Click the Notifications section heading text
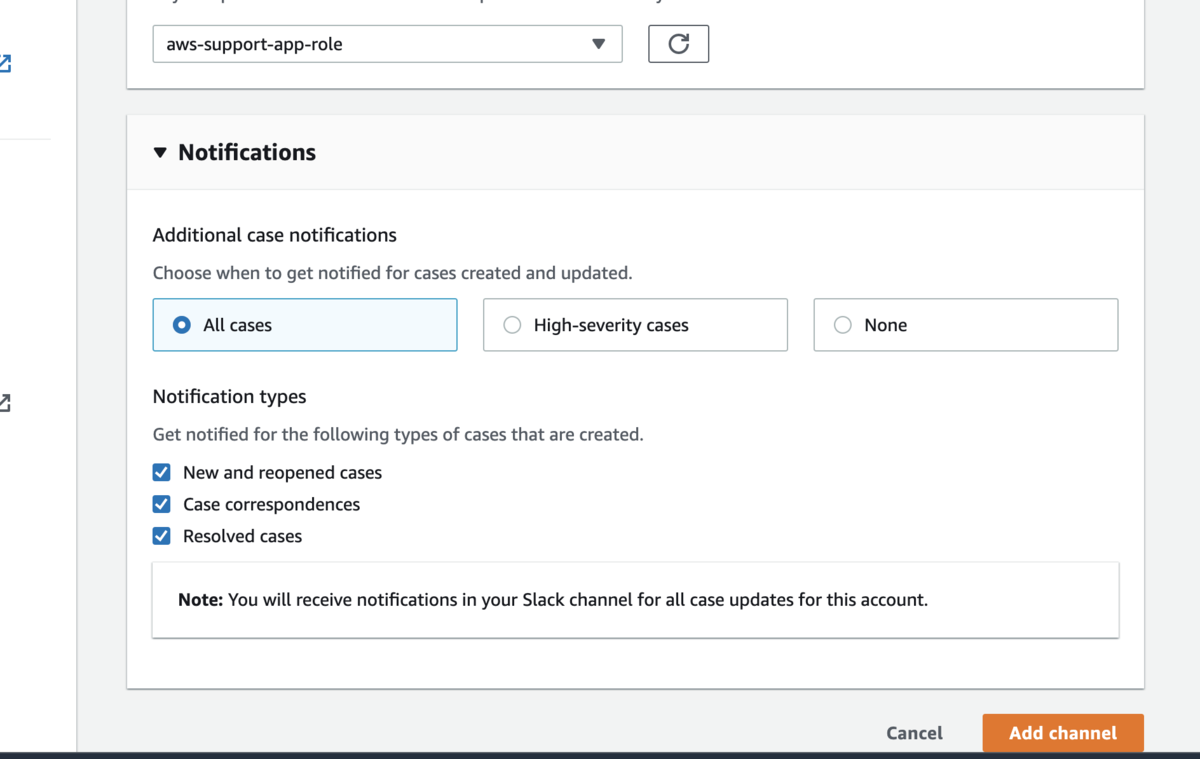Screen dimensions: 1200x759 tap(247, 153)
